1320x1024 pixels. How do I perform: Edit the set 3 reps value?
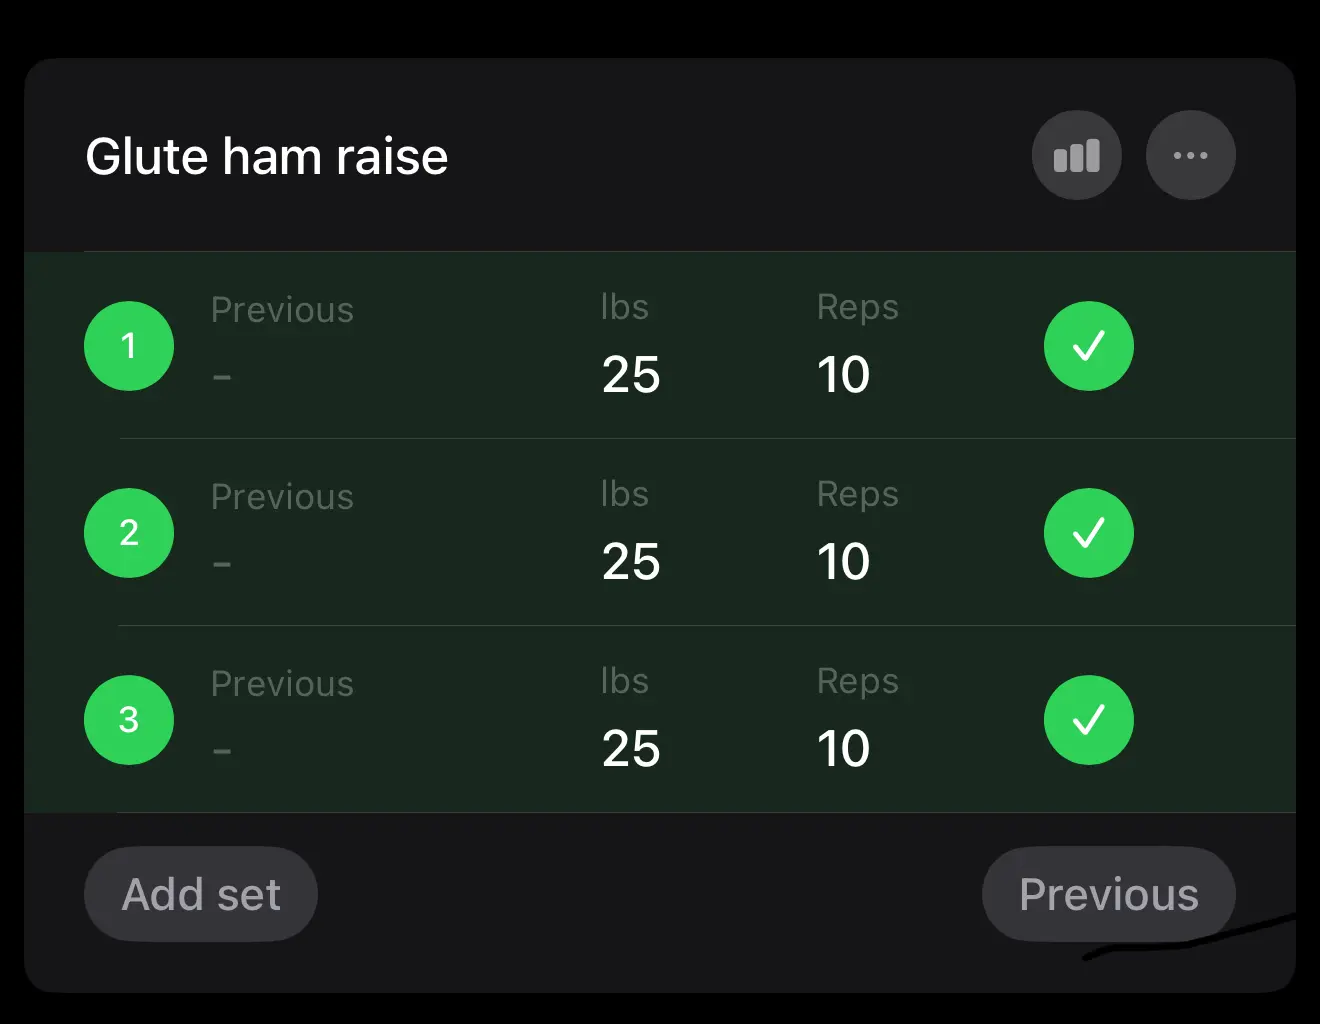point(843,749)
